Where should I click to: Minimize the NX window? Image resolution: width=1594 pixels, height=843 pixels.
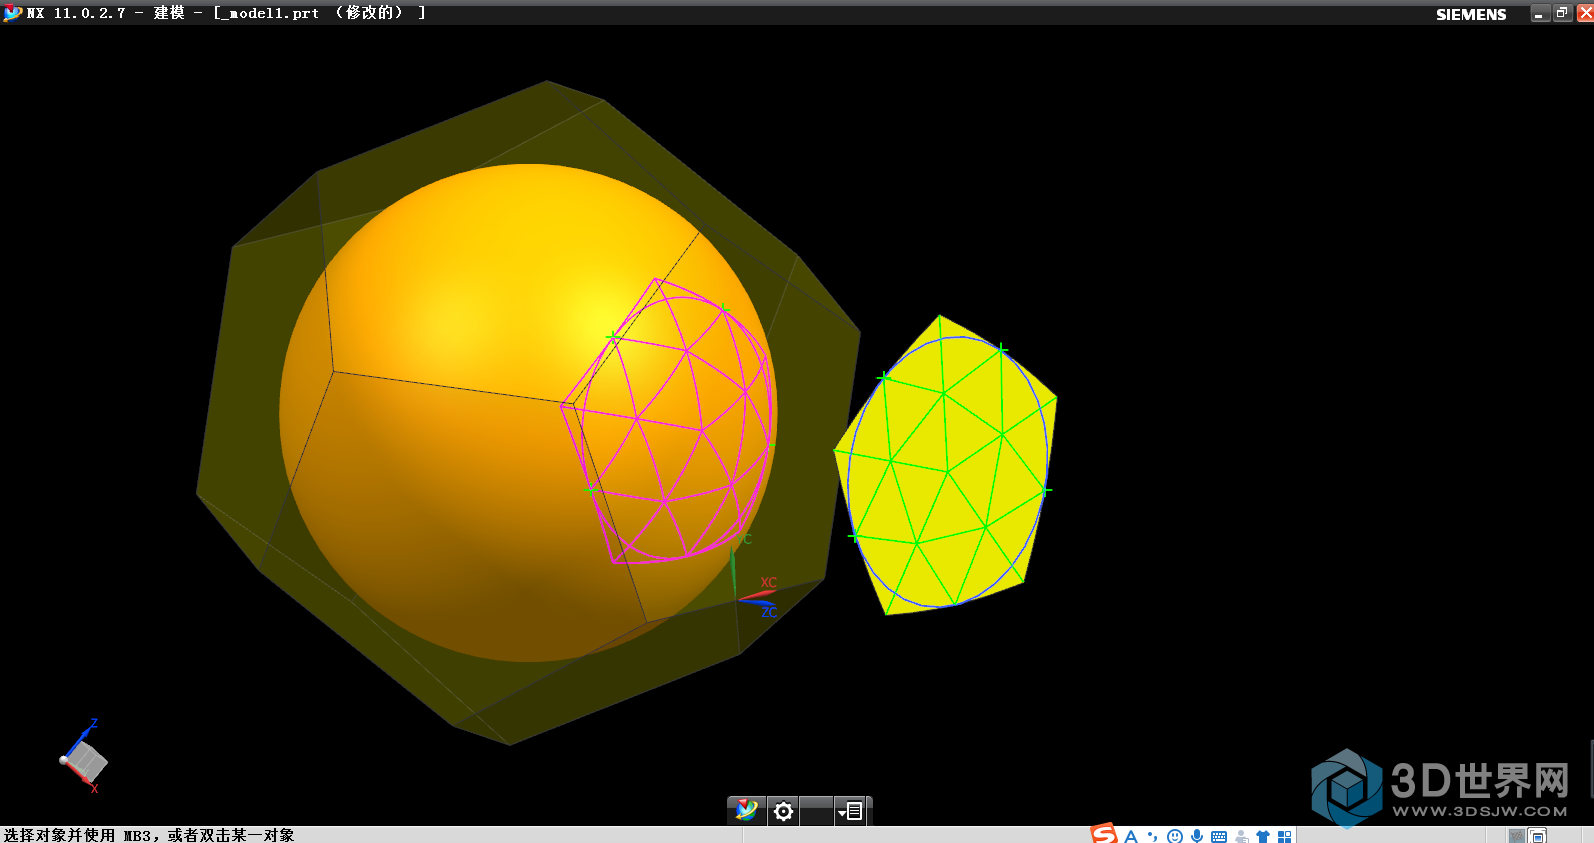1540,13
